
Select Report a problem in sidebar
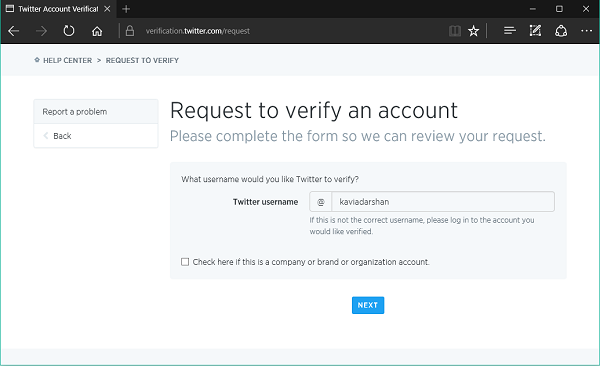tap(96, 111)
